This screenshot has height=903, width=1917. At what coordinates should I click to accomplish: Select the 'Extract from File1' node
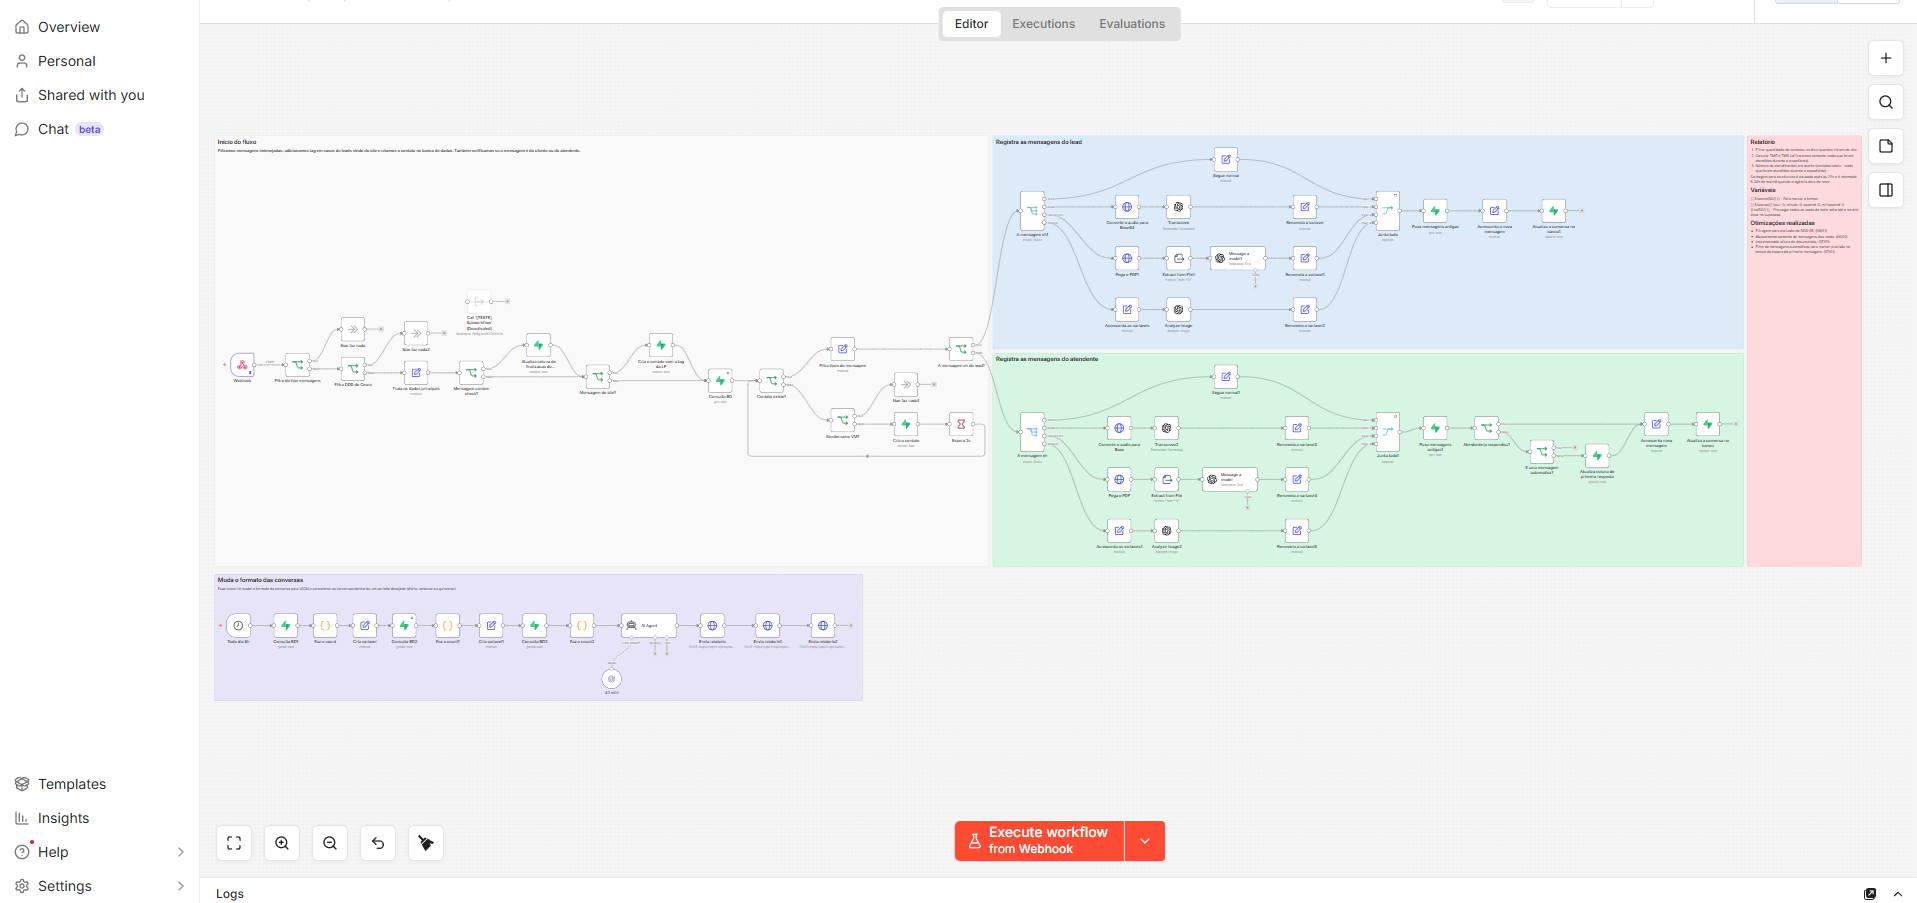coord(1178,258)
